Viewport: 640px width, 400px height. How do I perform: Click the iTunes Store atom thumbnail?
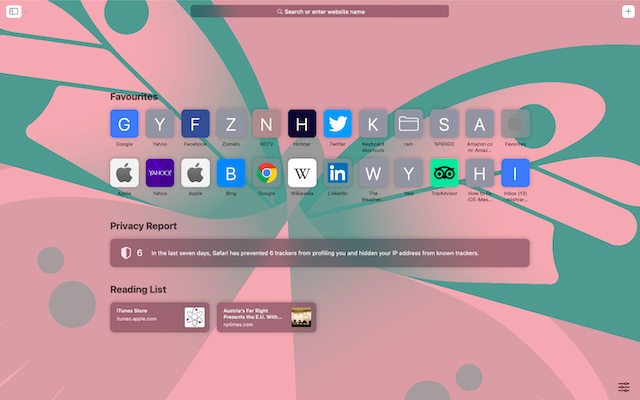click(195, 317)
